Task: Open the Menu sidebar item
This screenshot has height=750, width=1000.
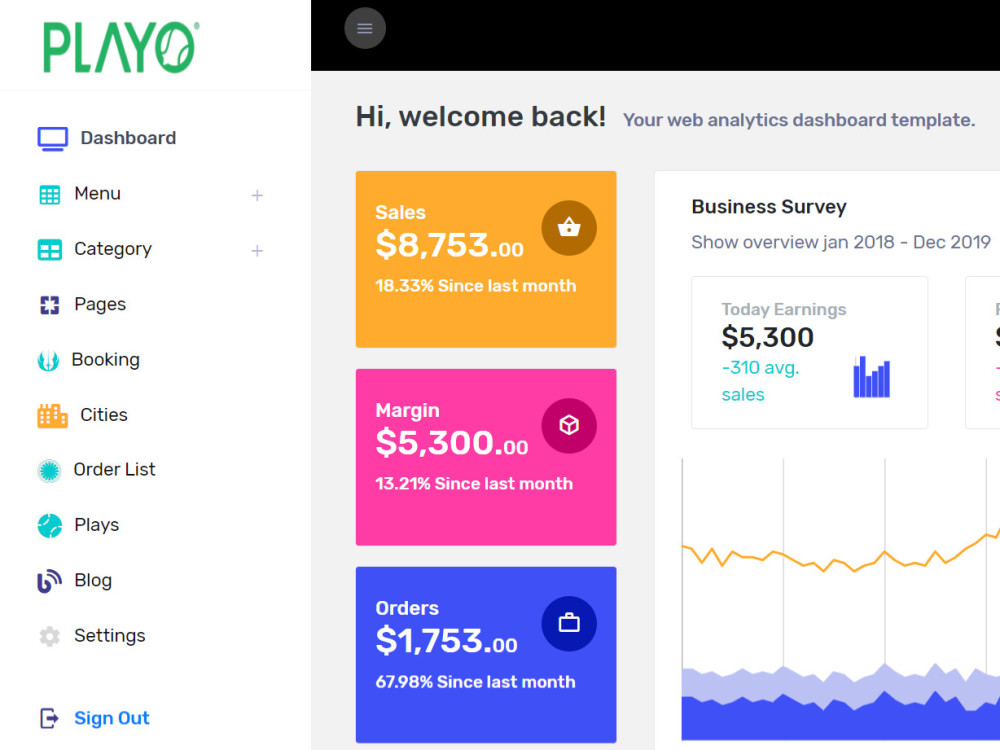Action: (98, 193)
